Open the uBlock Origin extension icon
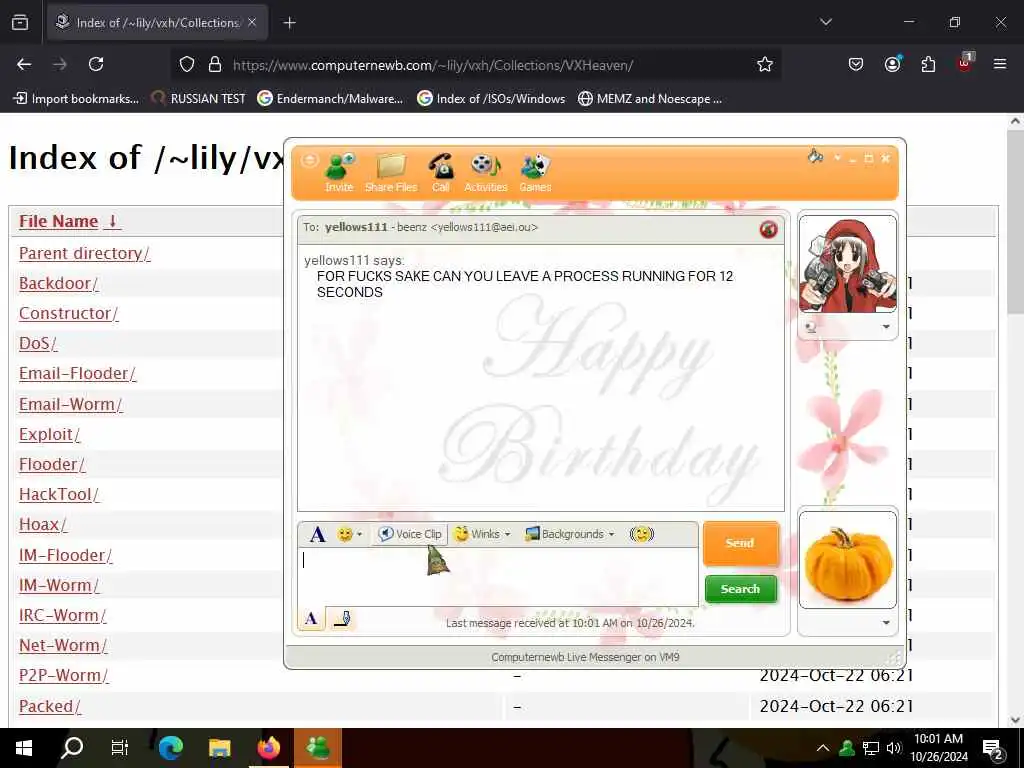 coord(965,63)
